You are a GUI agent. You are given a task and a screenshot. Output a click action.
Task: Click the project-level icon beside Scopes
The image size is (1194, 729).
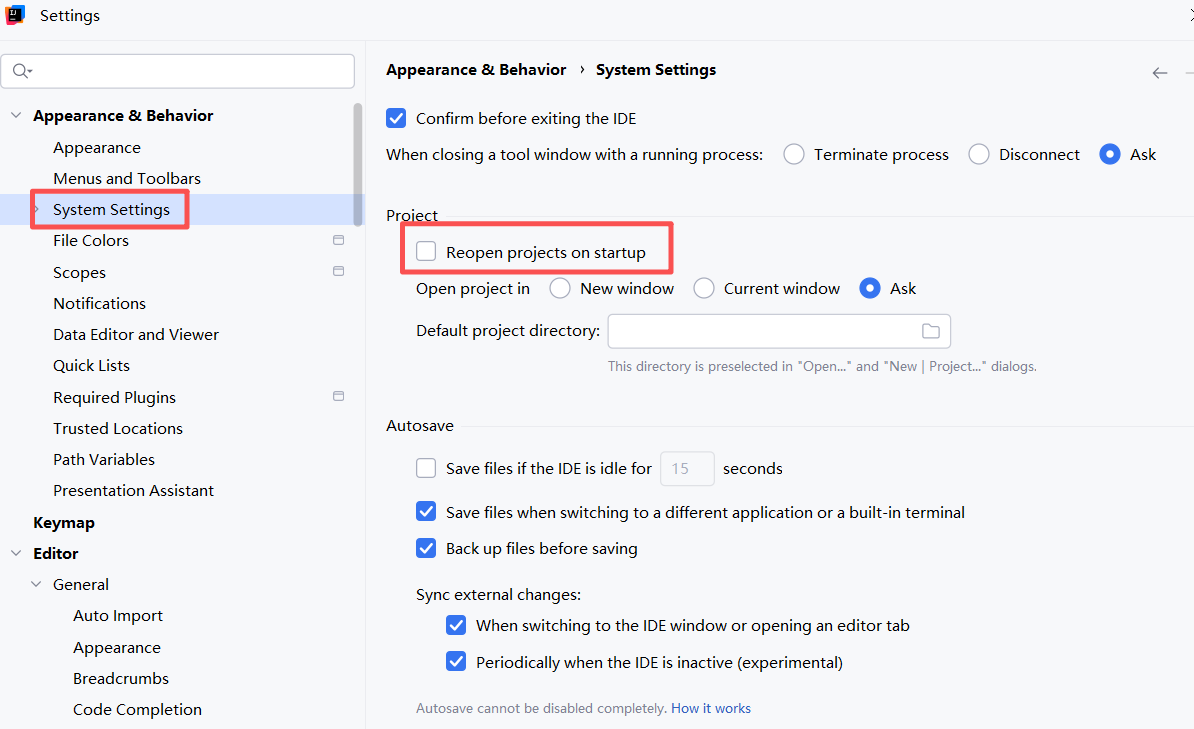[339, 271]
